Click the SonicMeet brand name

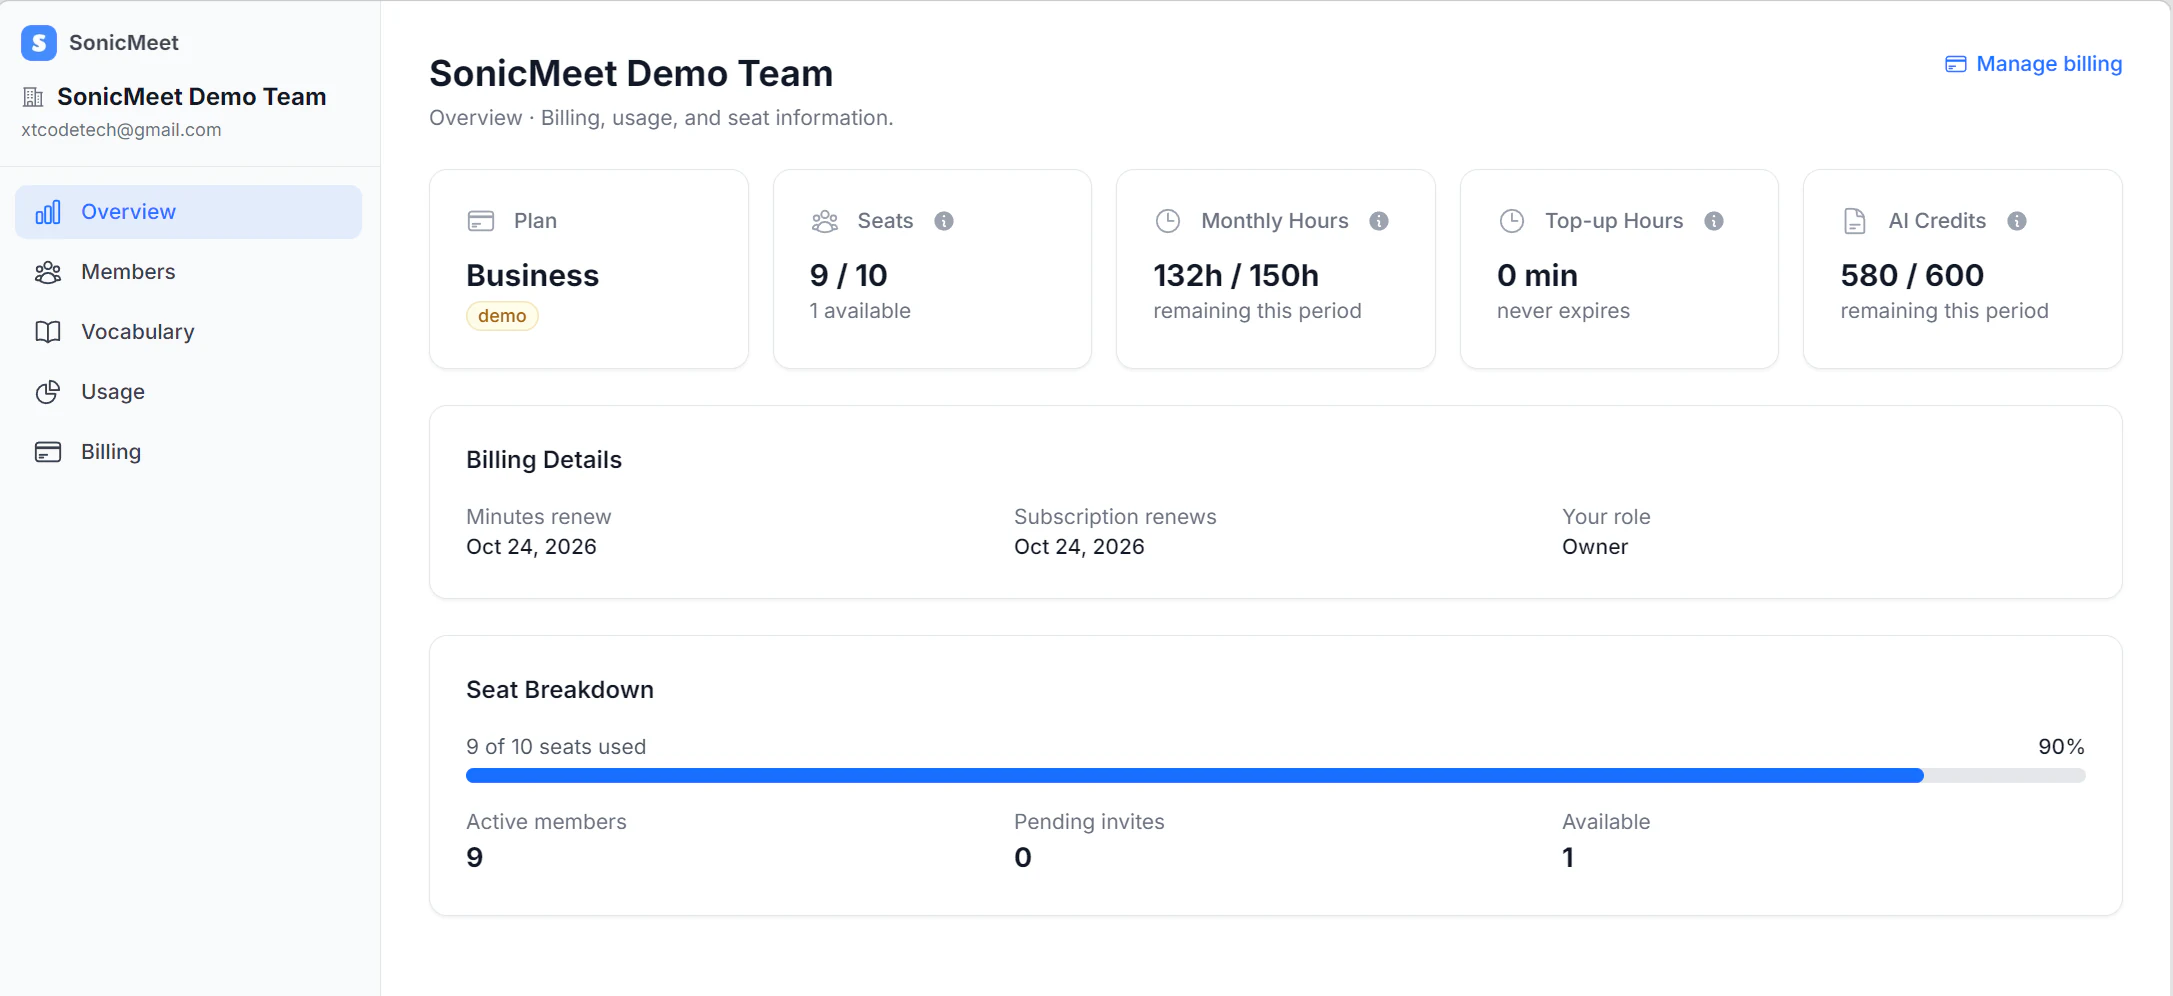[x=124, y=42]
